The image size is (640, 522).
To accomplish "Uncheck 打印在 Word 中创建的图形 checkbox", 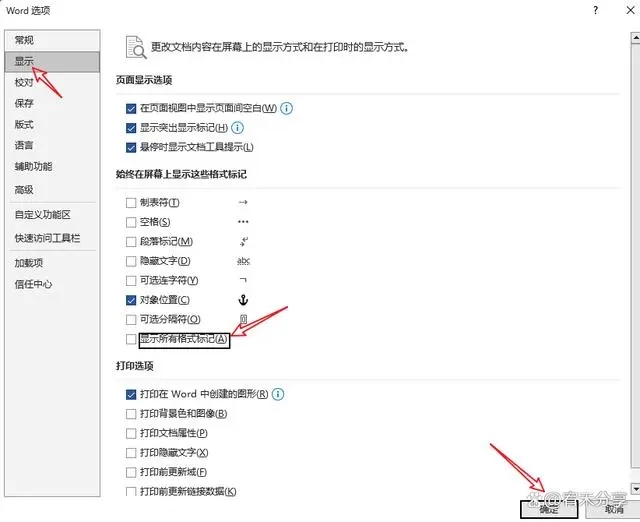I will point(131,395).
